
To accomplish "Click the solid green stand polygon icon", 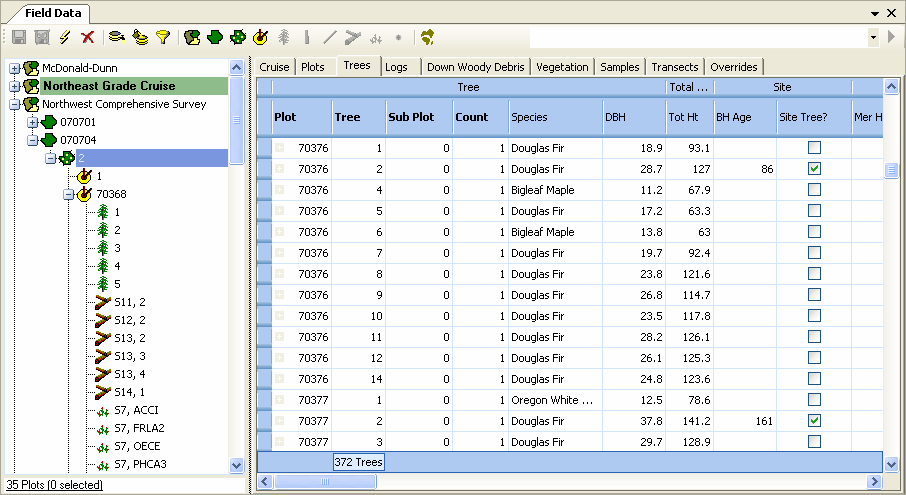I will pyautogui.click(x=215, y=38).
